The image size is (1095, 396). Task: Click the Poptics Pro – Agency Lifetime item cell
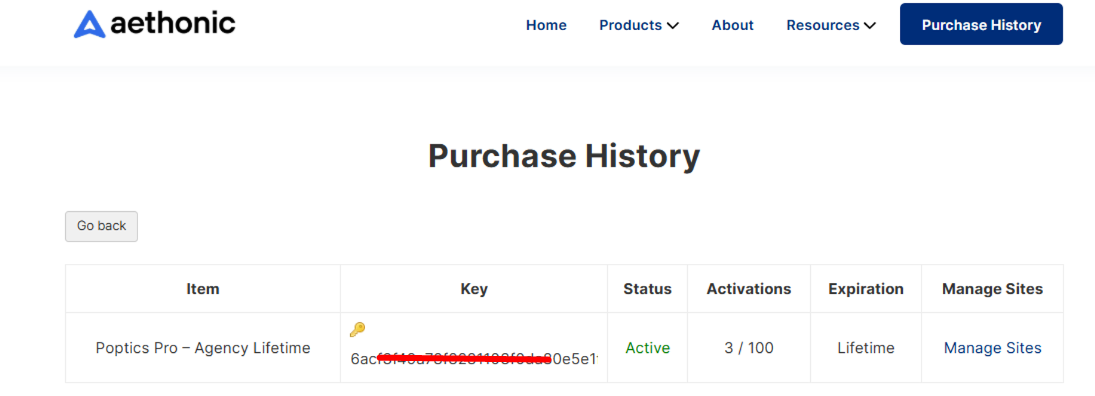click(203, 348)
